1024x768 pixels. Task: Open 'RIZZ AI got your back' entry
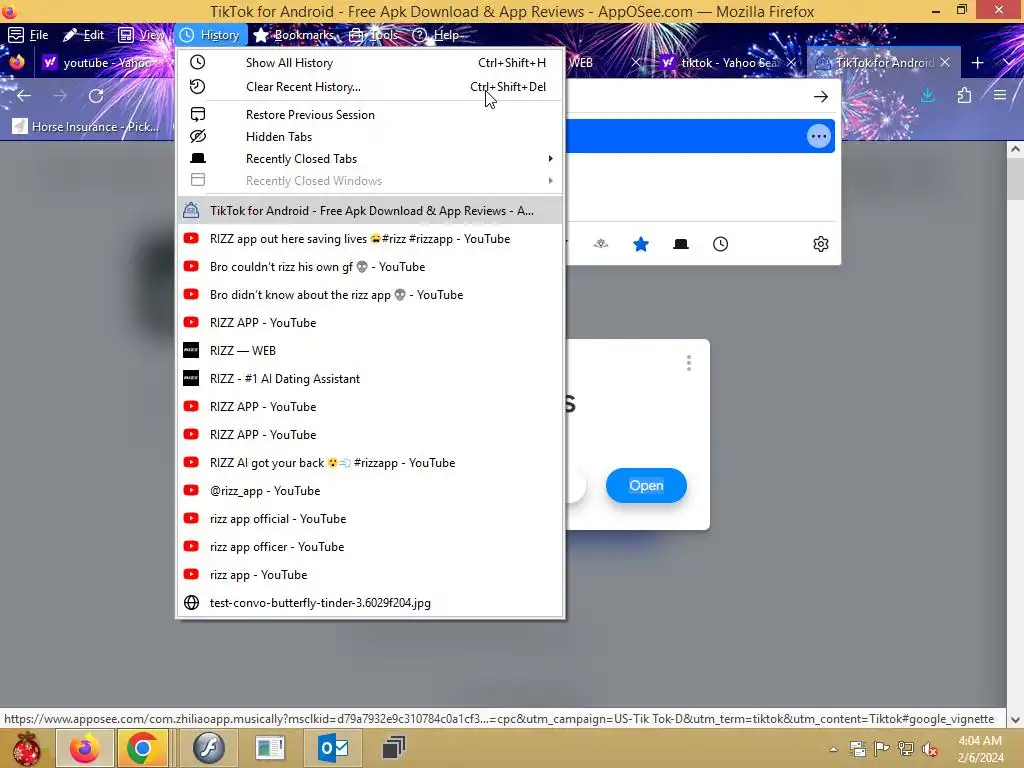pyautogui.click(x=370, y=463)
